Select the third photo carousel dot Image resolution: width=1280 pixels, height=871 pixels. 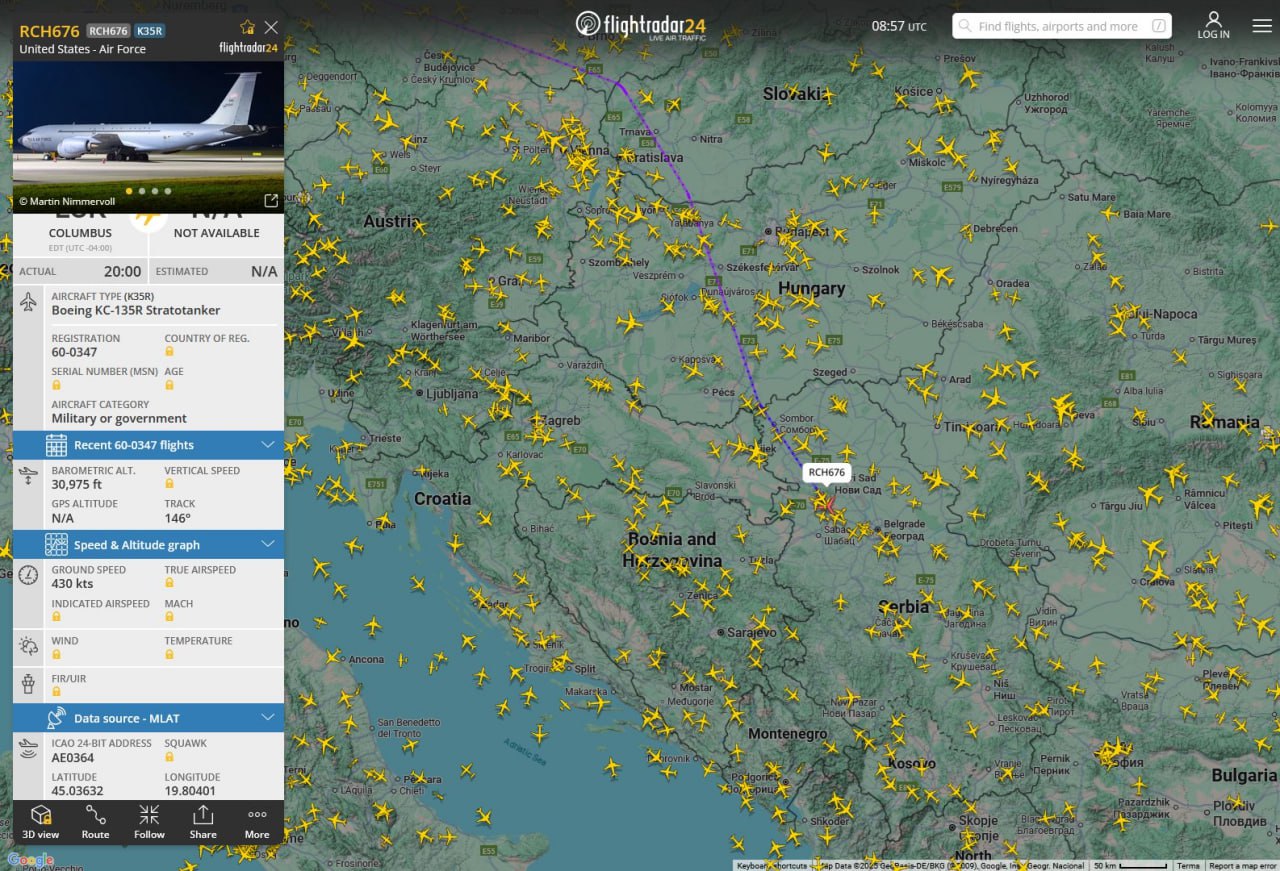155,191
